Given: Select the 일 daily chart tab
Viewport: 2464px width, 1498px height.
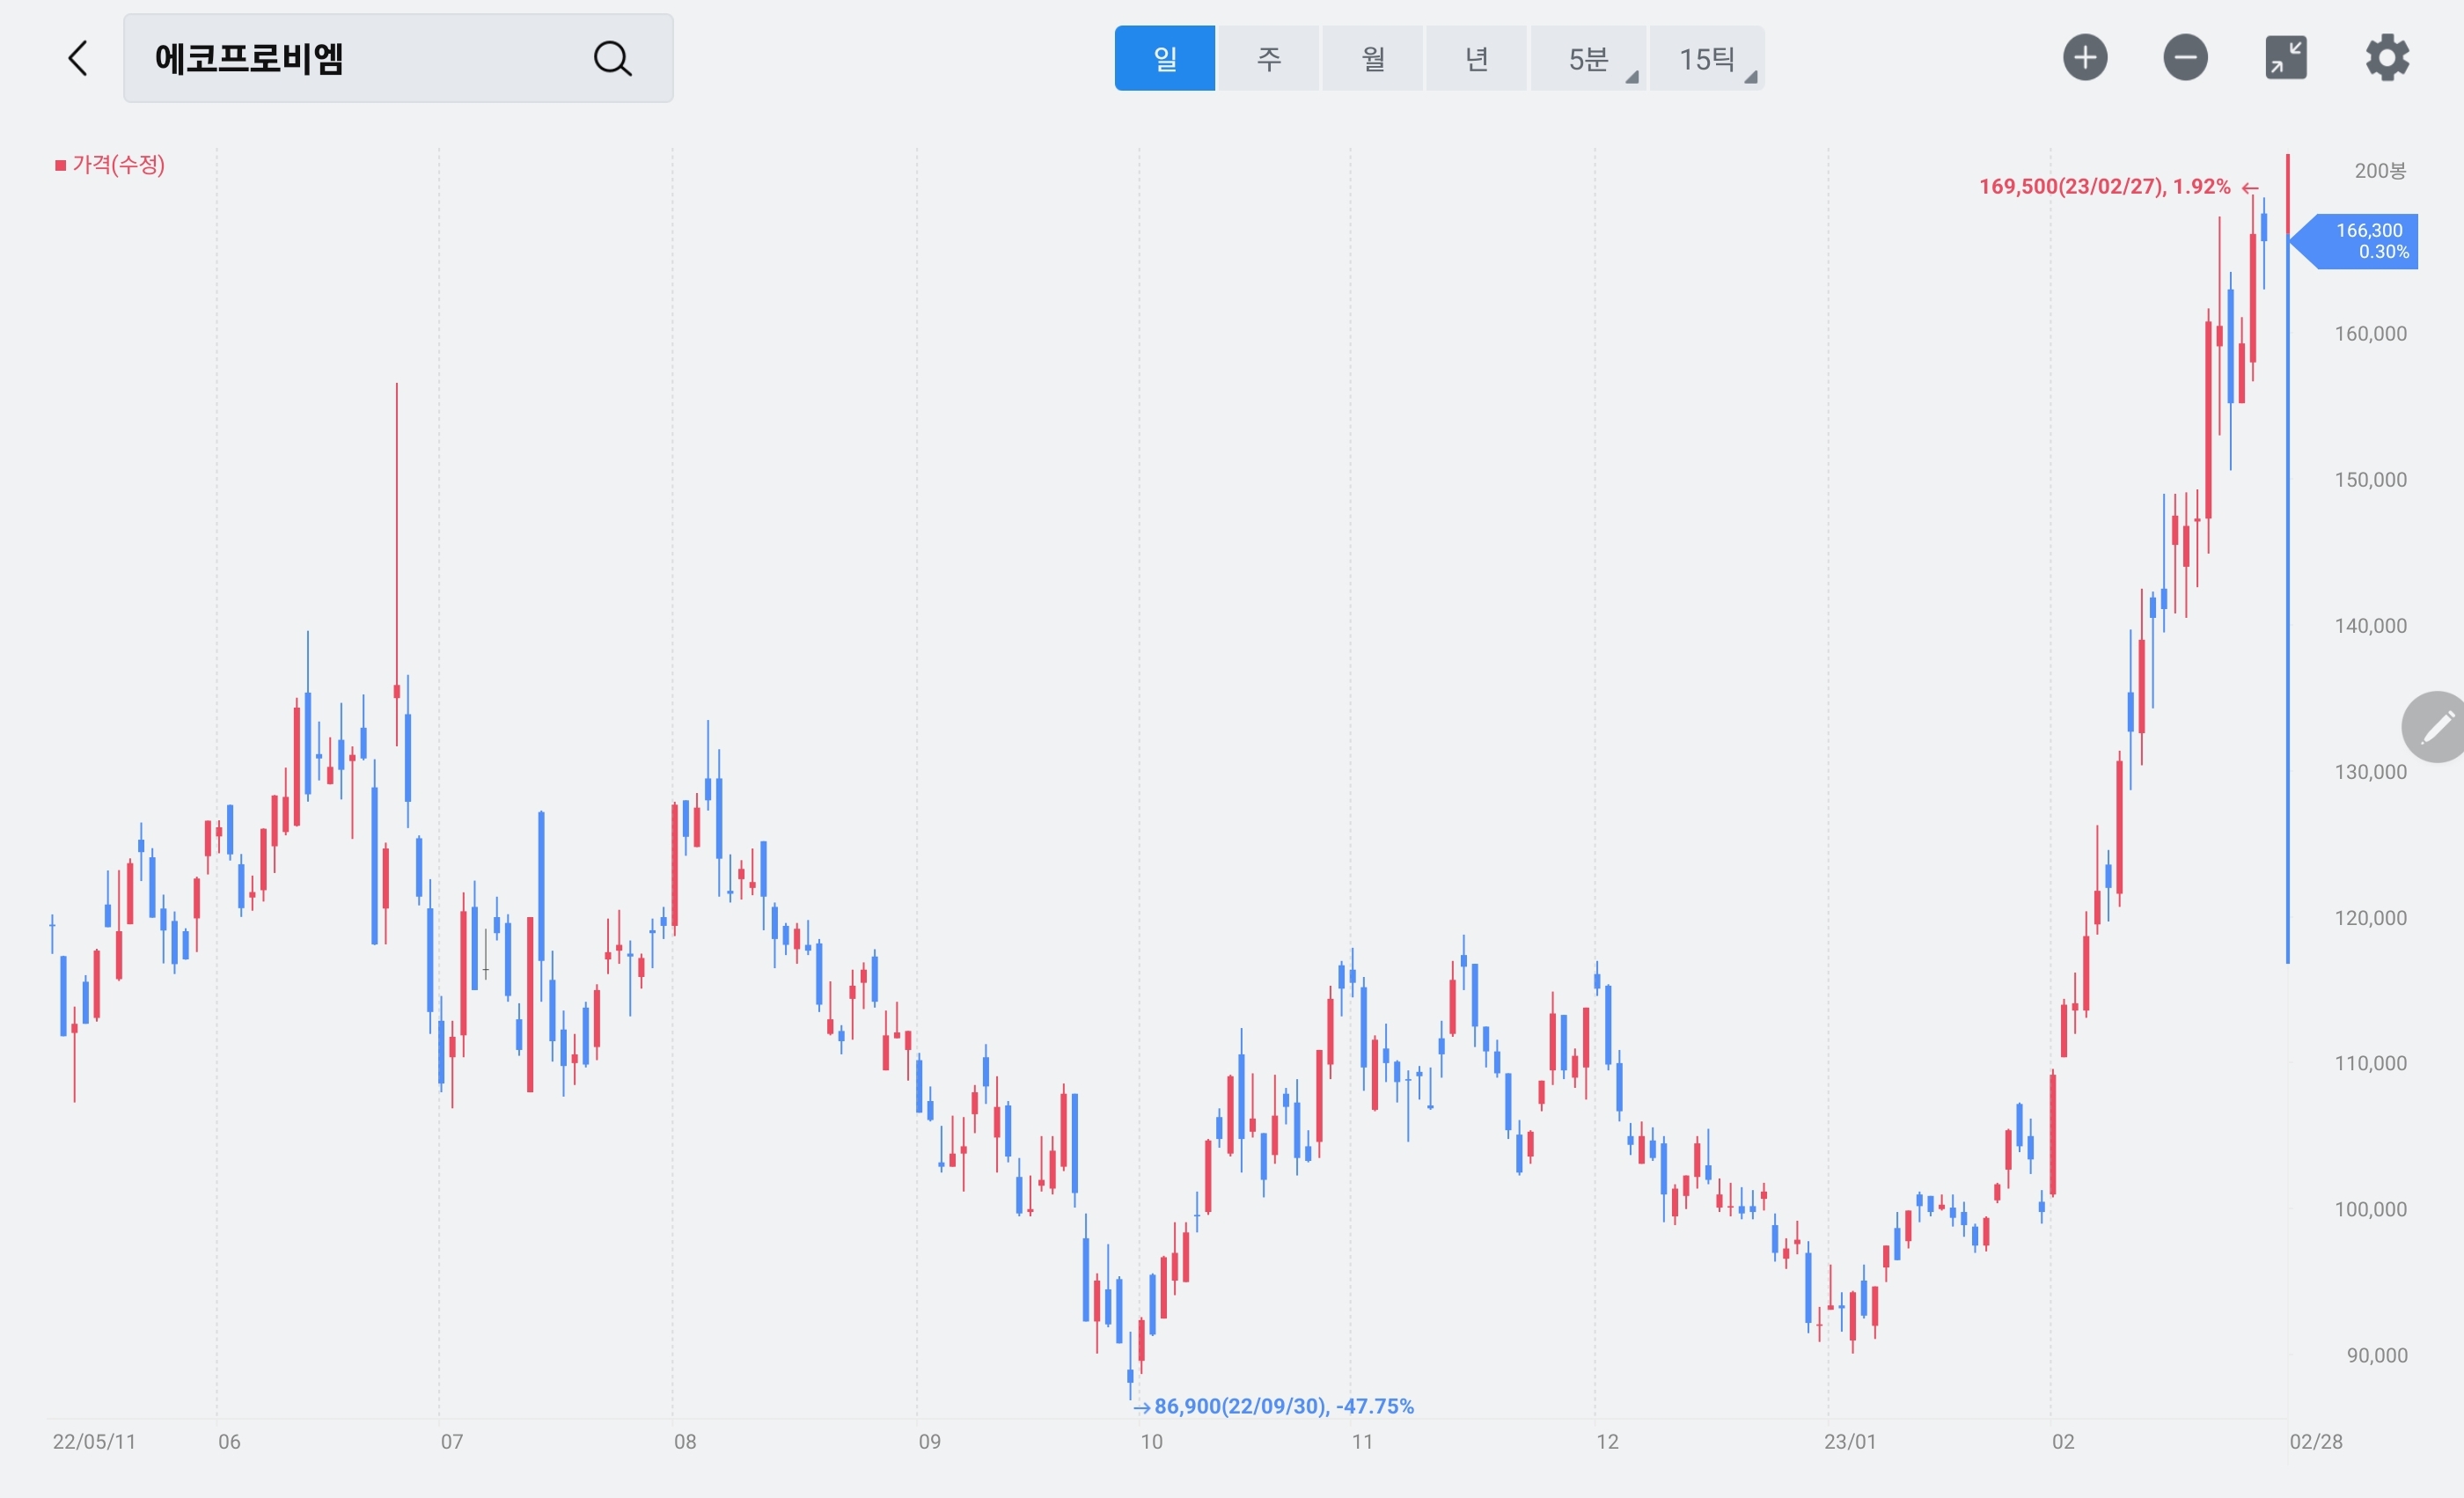Looking at the screenshot, I should 1164,59.
